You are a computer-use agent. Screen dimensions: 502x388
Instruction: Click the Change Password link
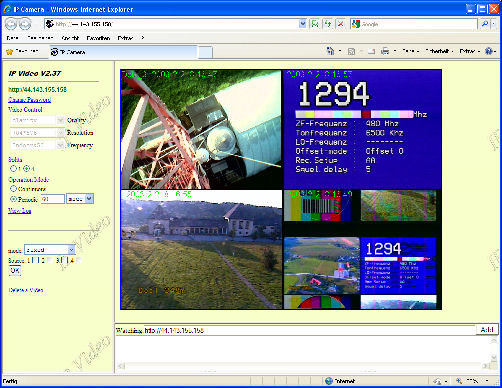(29, 100)
